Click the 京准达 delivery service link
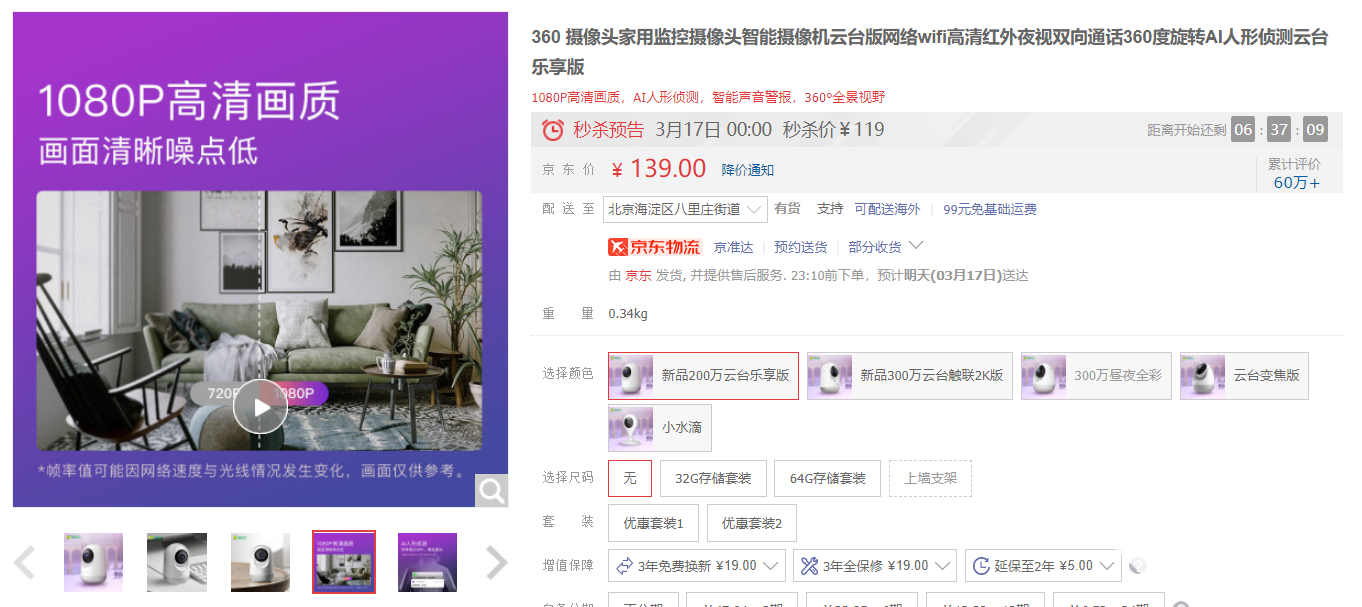Screen dimensions: 1362x607 [733, 247]
